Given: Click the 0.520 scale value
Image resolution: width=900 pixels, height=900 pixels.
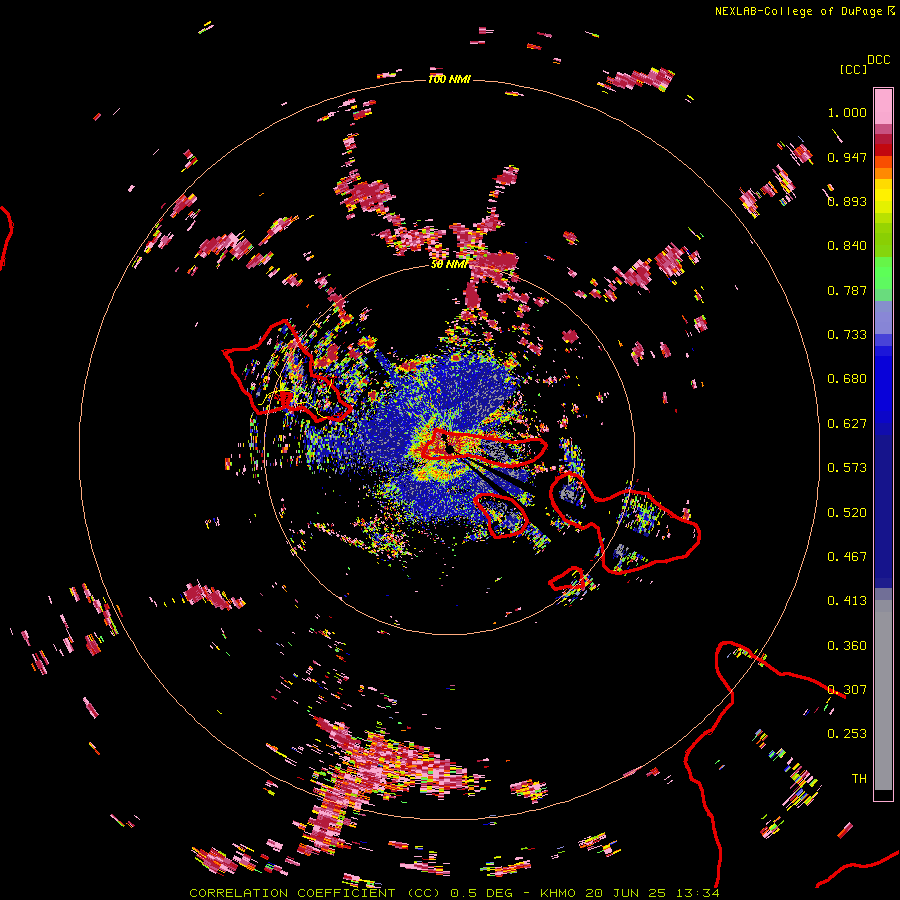Looking at the screenshot, I should coord(847,513).
